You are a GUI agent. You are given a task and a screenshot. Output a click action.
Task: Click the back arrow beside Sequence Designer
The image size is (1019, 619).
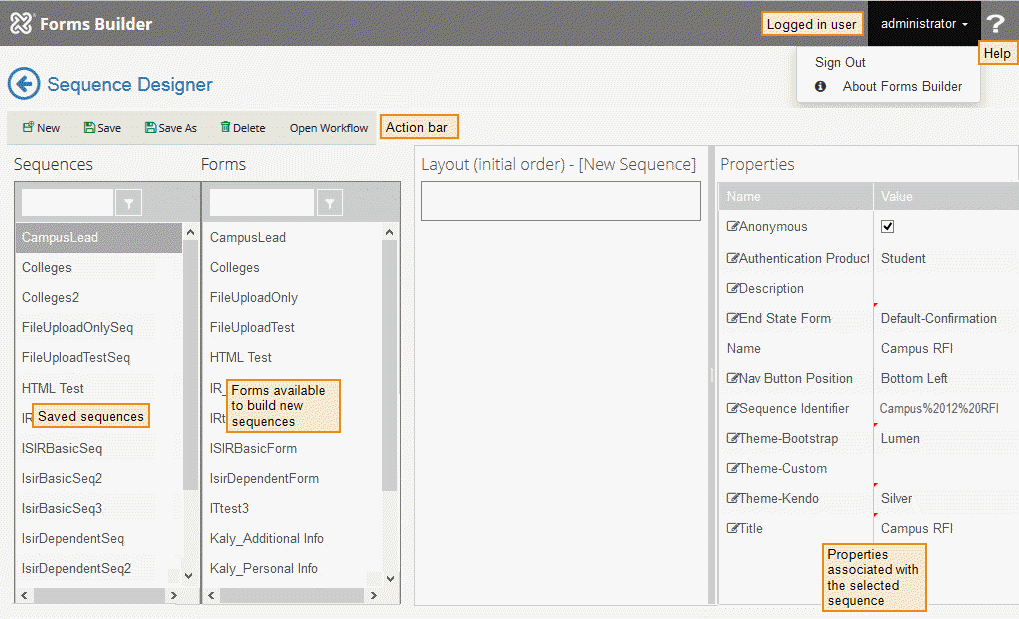pos(24,84)
